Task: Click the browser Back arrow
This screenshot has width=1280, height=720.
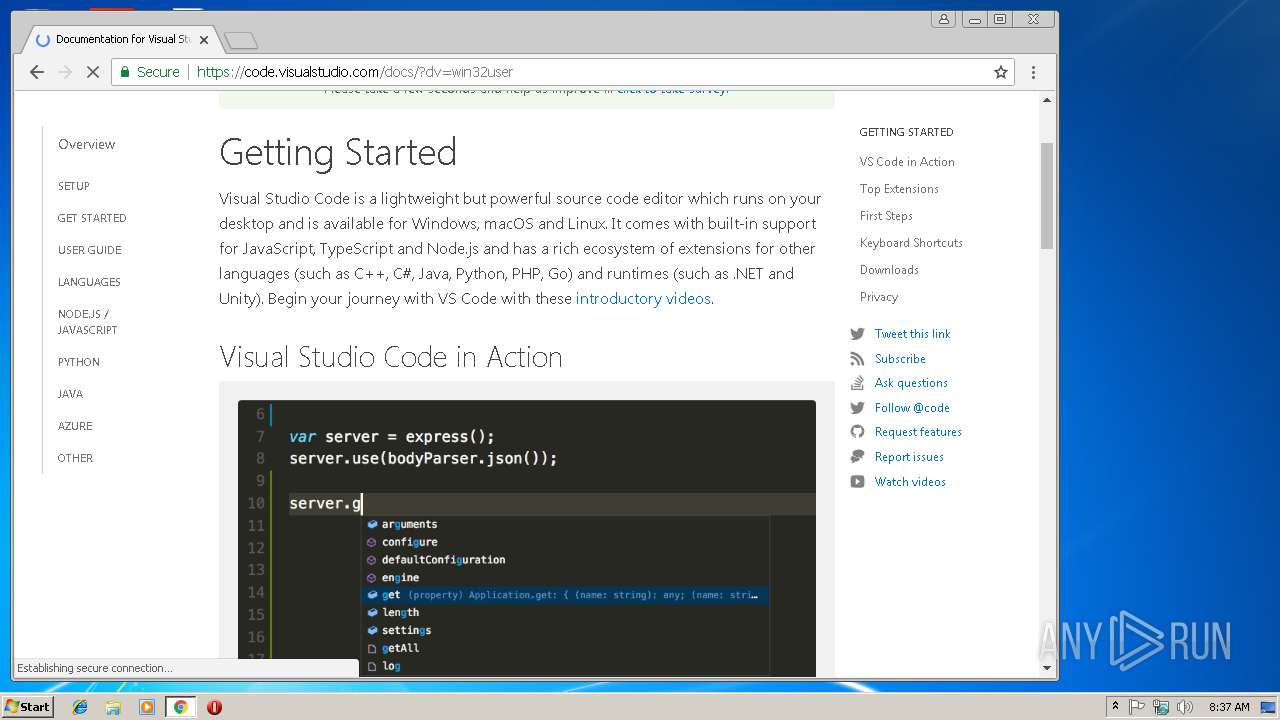Action: 37,72
